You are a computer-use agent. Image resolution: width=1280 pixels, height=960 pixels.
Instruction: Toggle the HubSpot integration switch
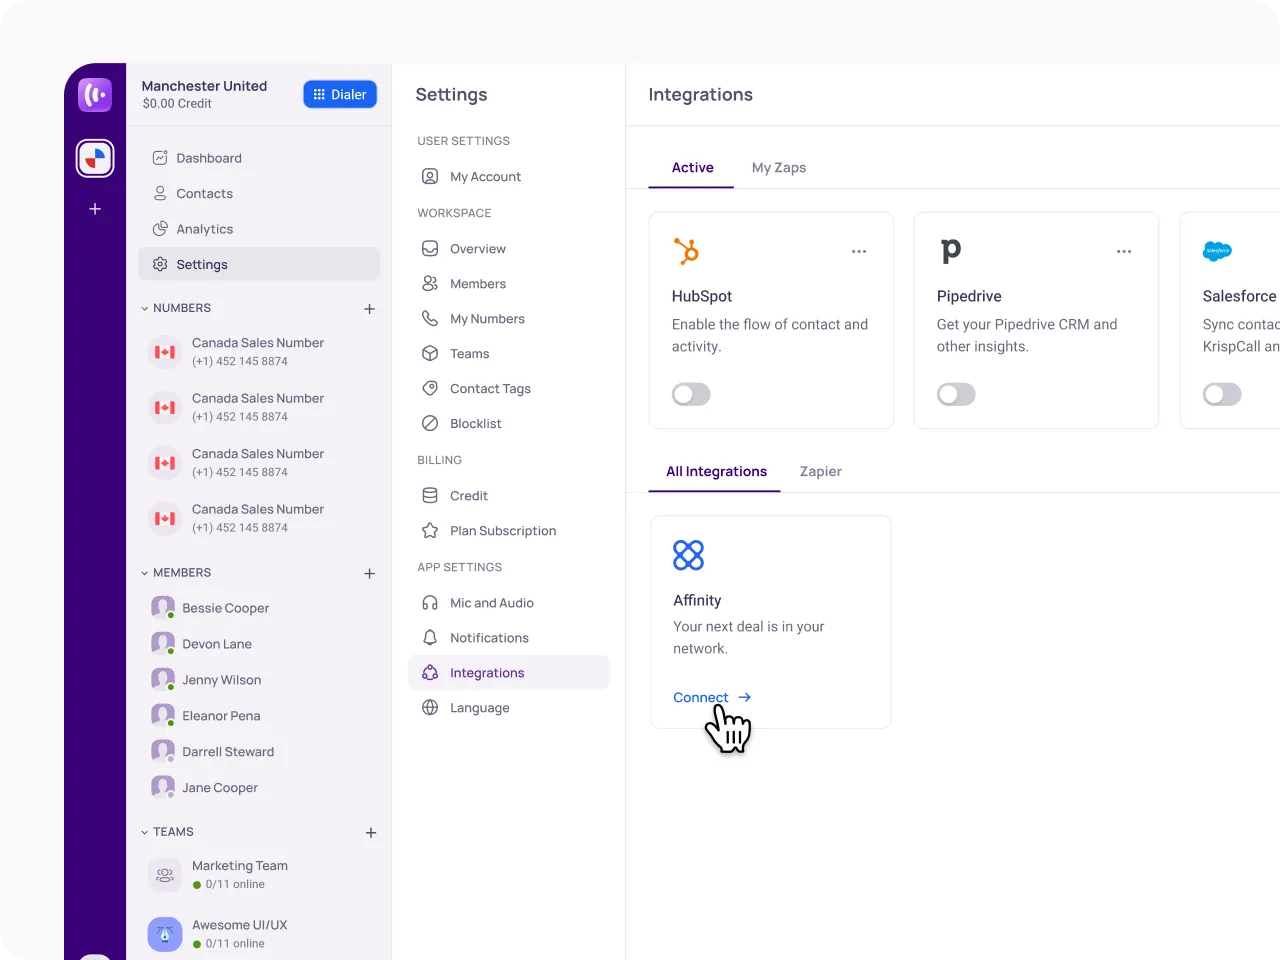(x=691, y=394)
